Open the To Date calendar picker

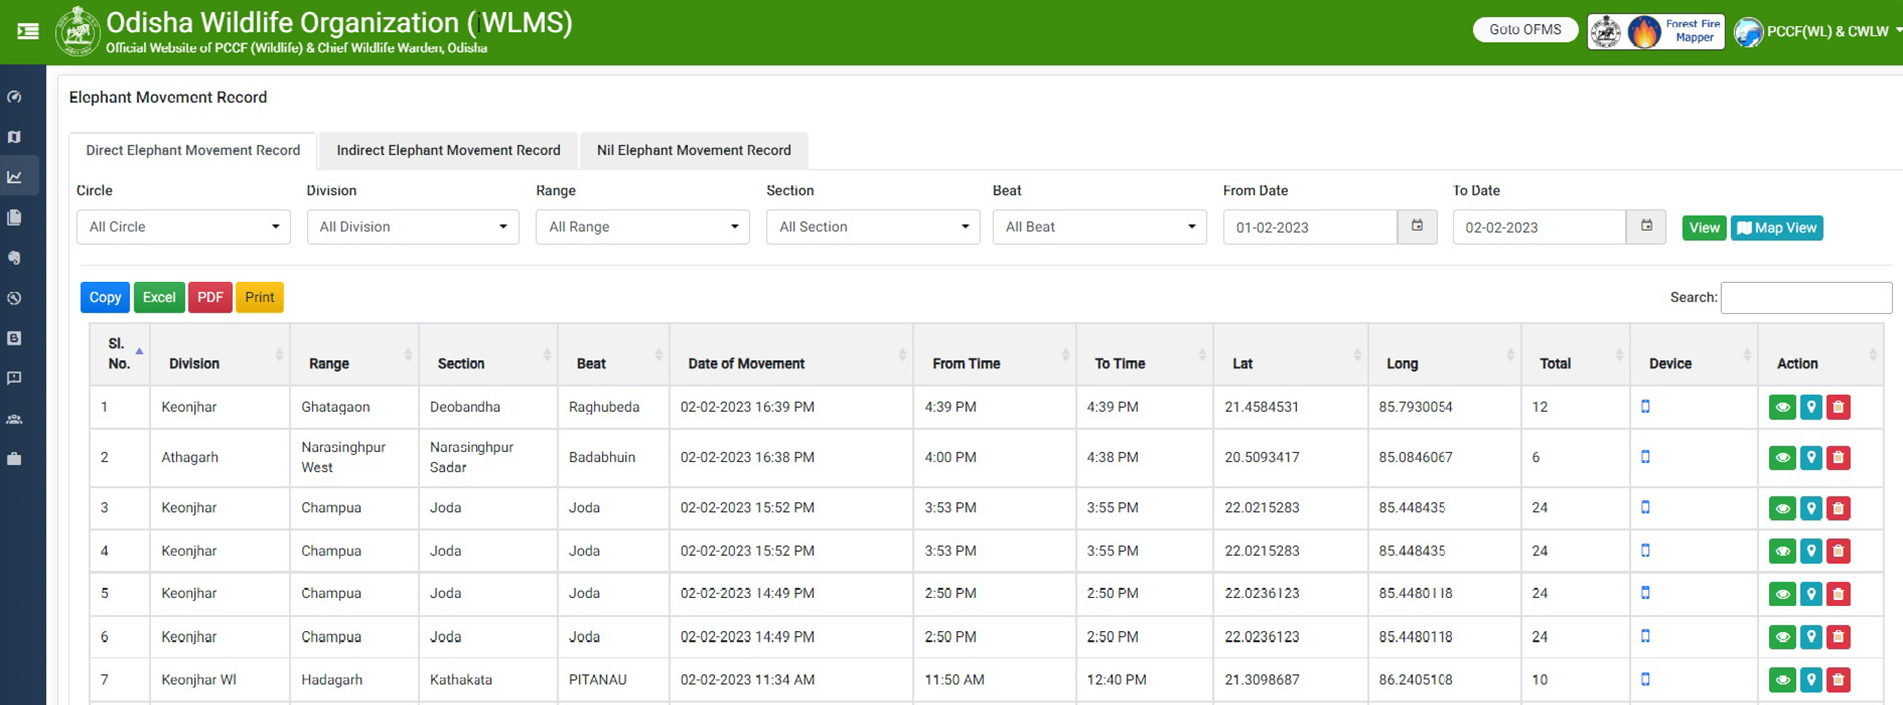click(1646, 227)
